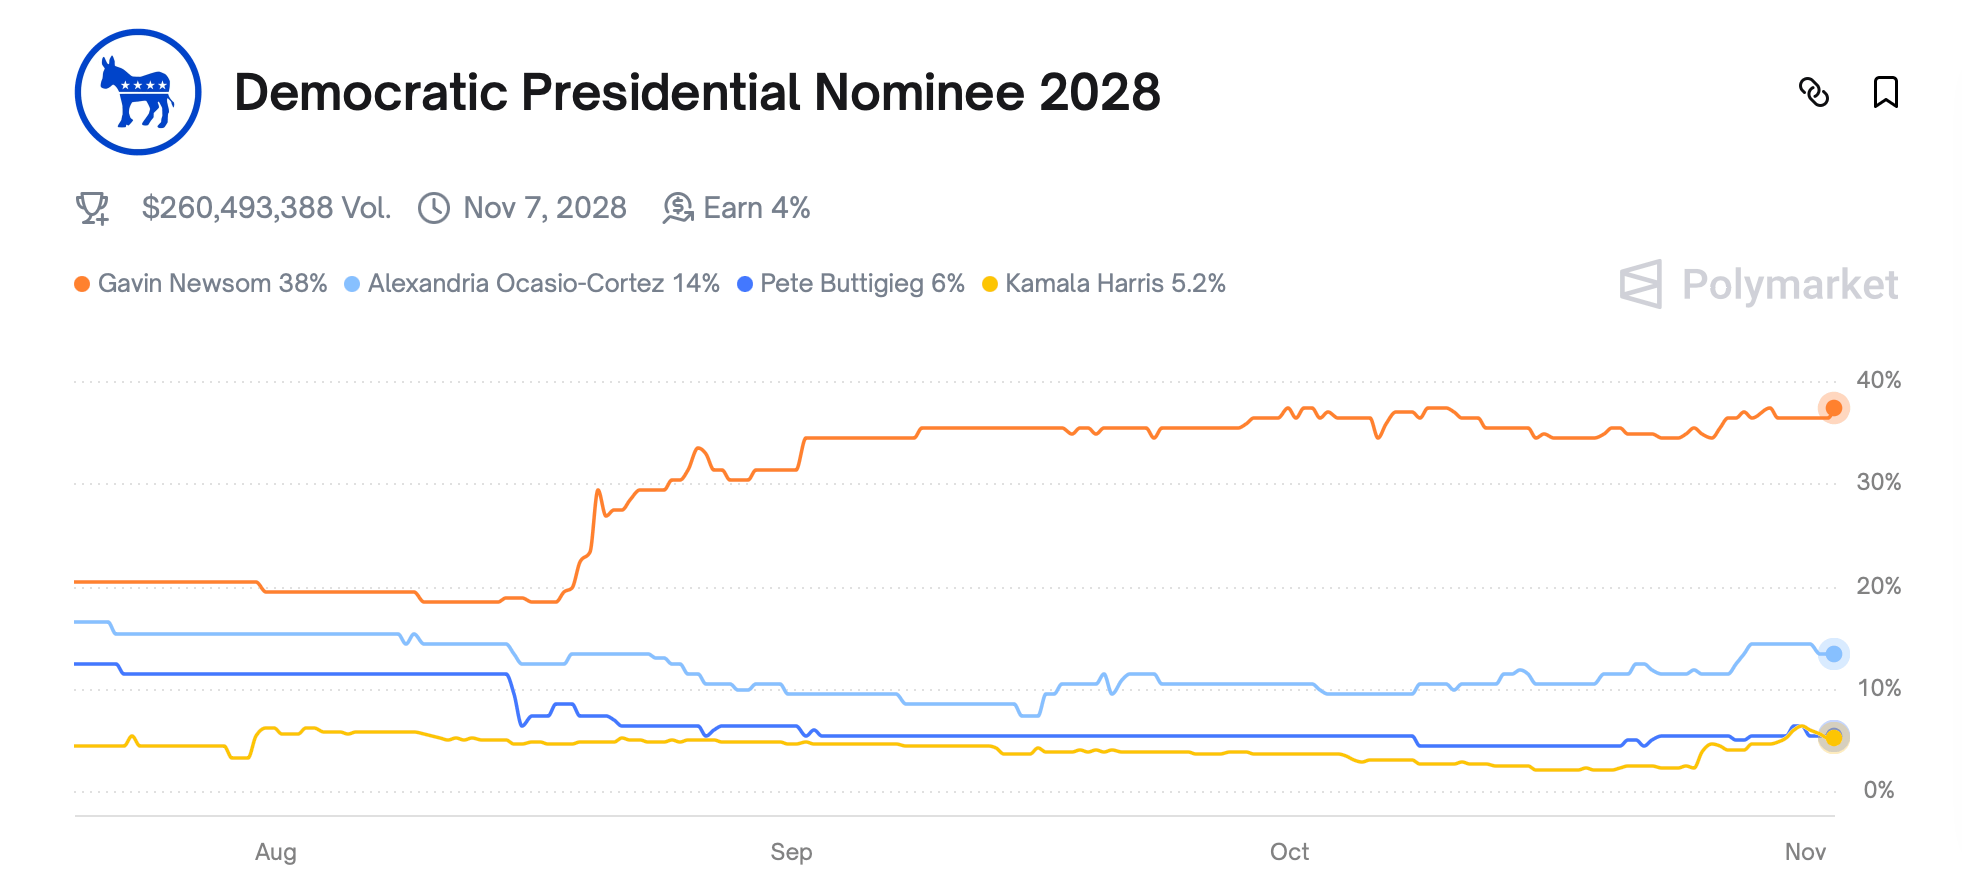Click the $260,493,388 volume text

tap(266, 208)
